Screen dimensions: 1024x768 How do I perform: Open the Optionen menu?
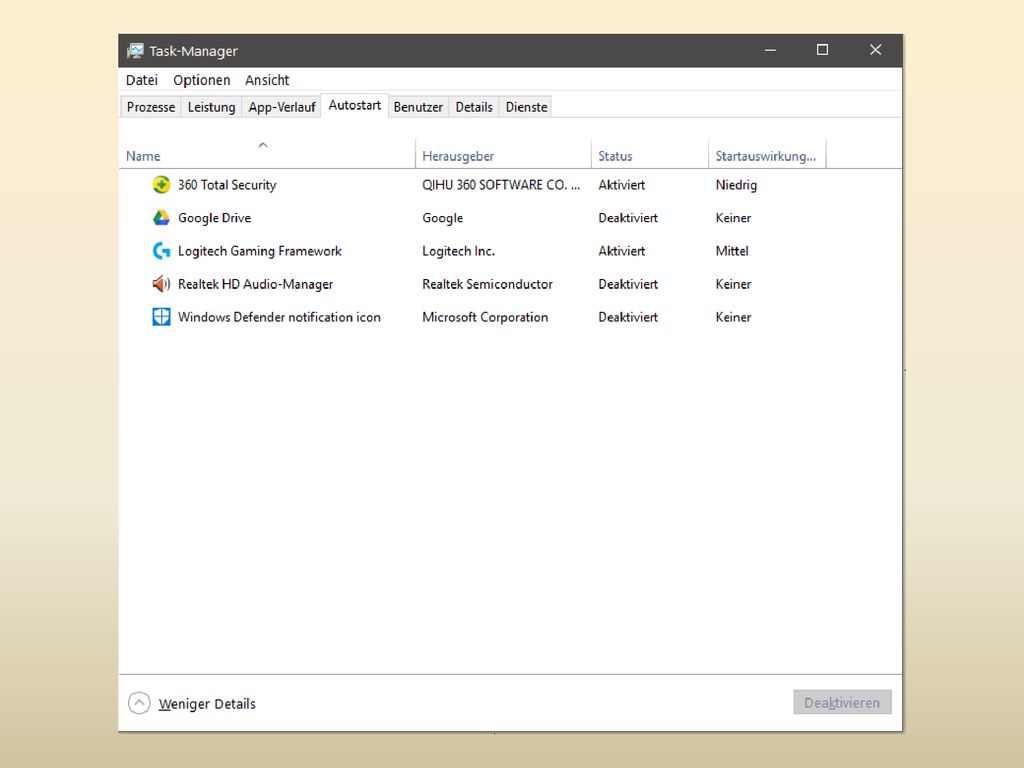(202, 80)
